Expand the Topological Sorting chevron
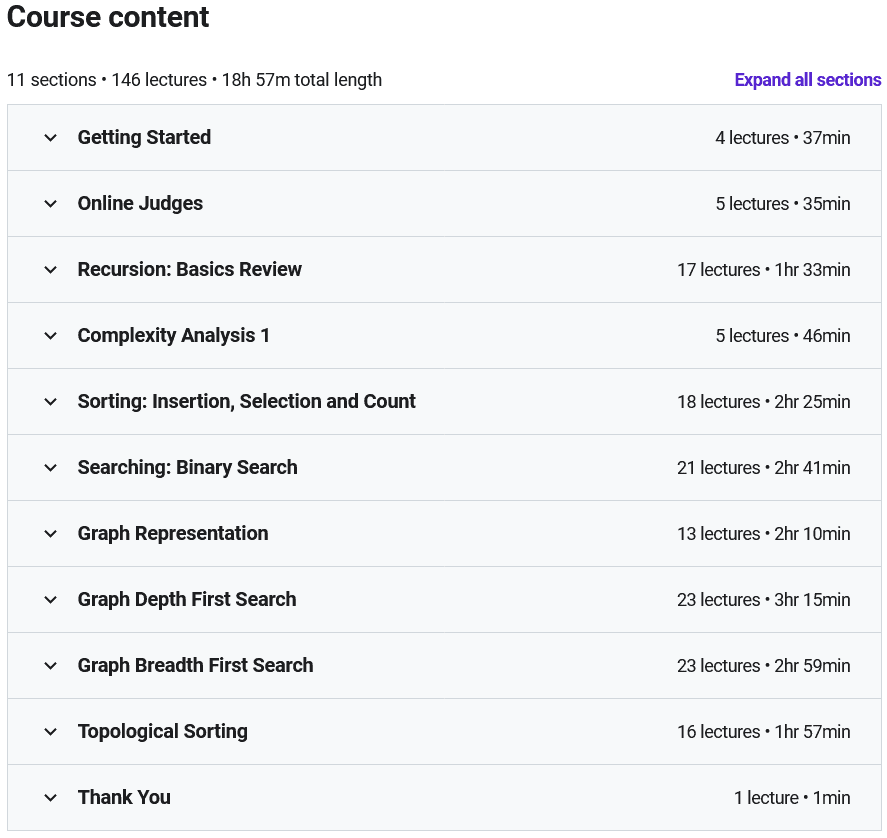This screenshot has height=838, width=887. 51,732
